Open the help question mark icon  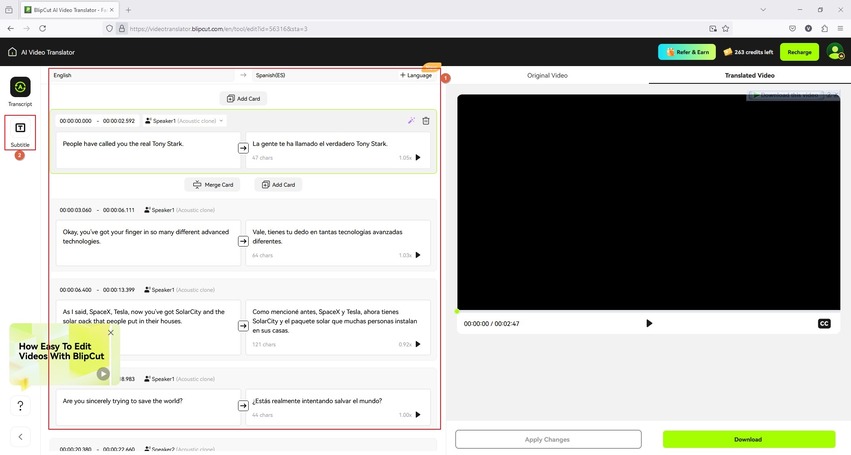(20, 406)
